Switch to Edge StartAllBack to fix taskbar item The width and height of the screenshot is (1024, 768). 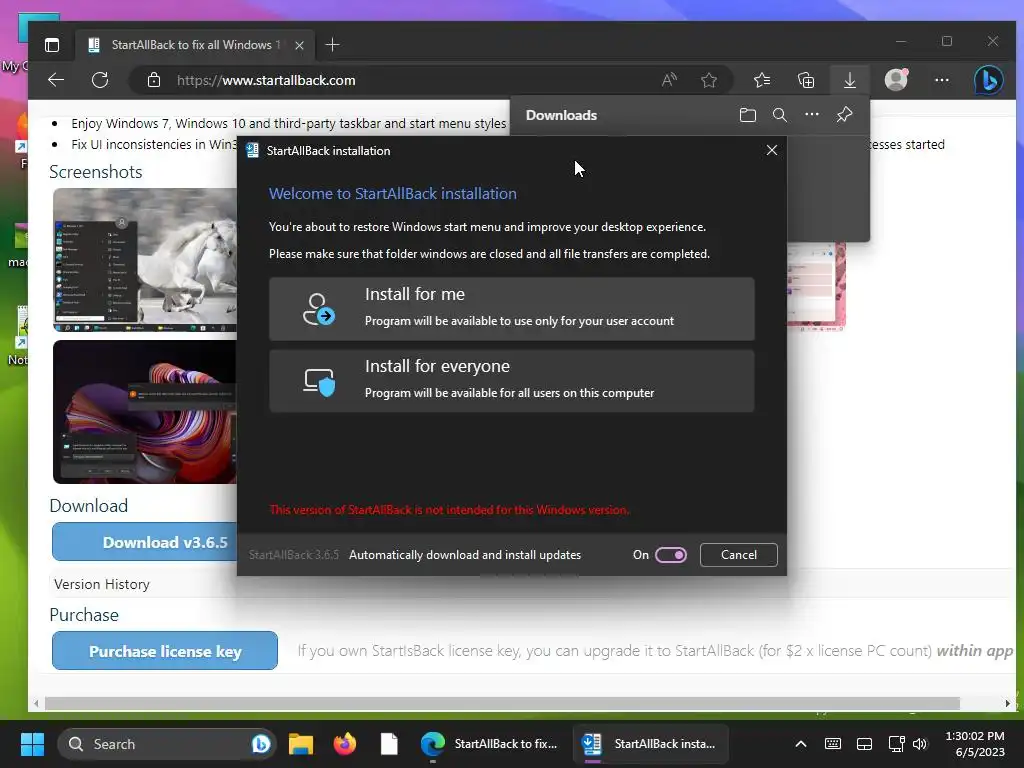pyautogui.click(x=489, y=744)
